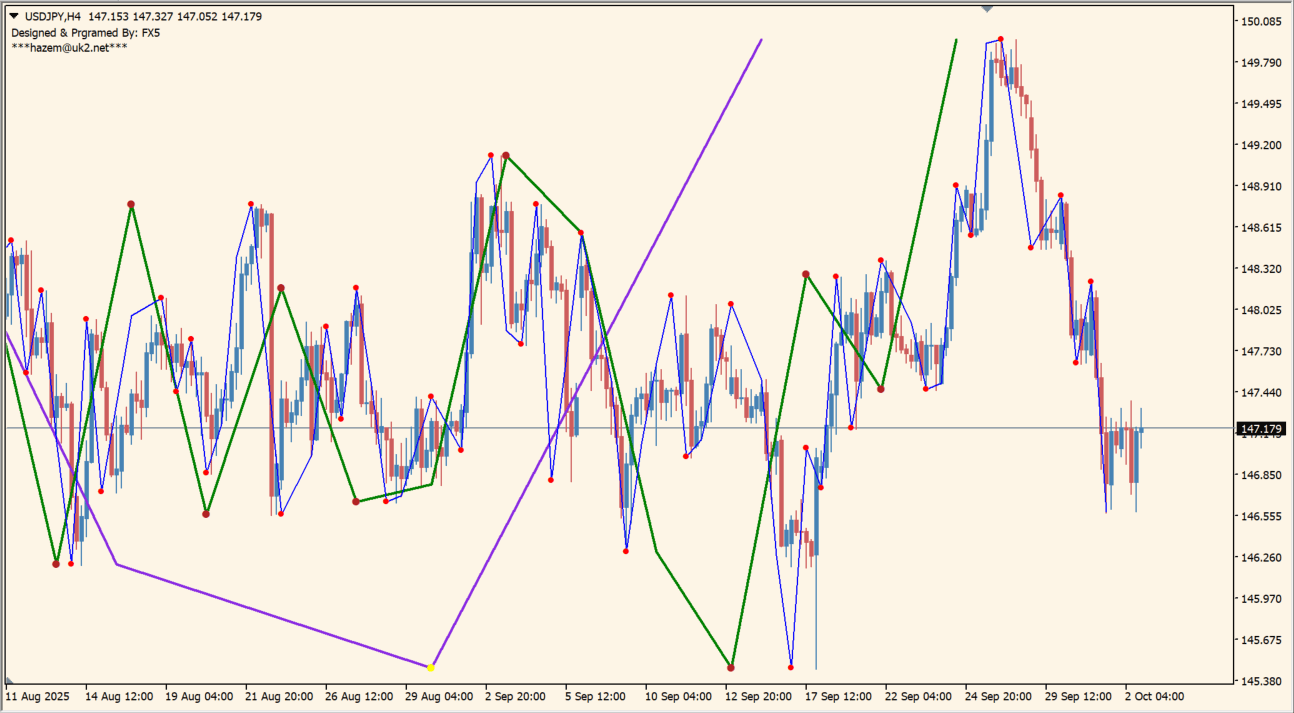Image resolution: width=1294 pixels, height=713 pixels.
Task: Click the "Designed & Prgramed By: FX5" label
Action: 85,33
